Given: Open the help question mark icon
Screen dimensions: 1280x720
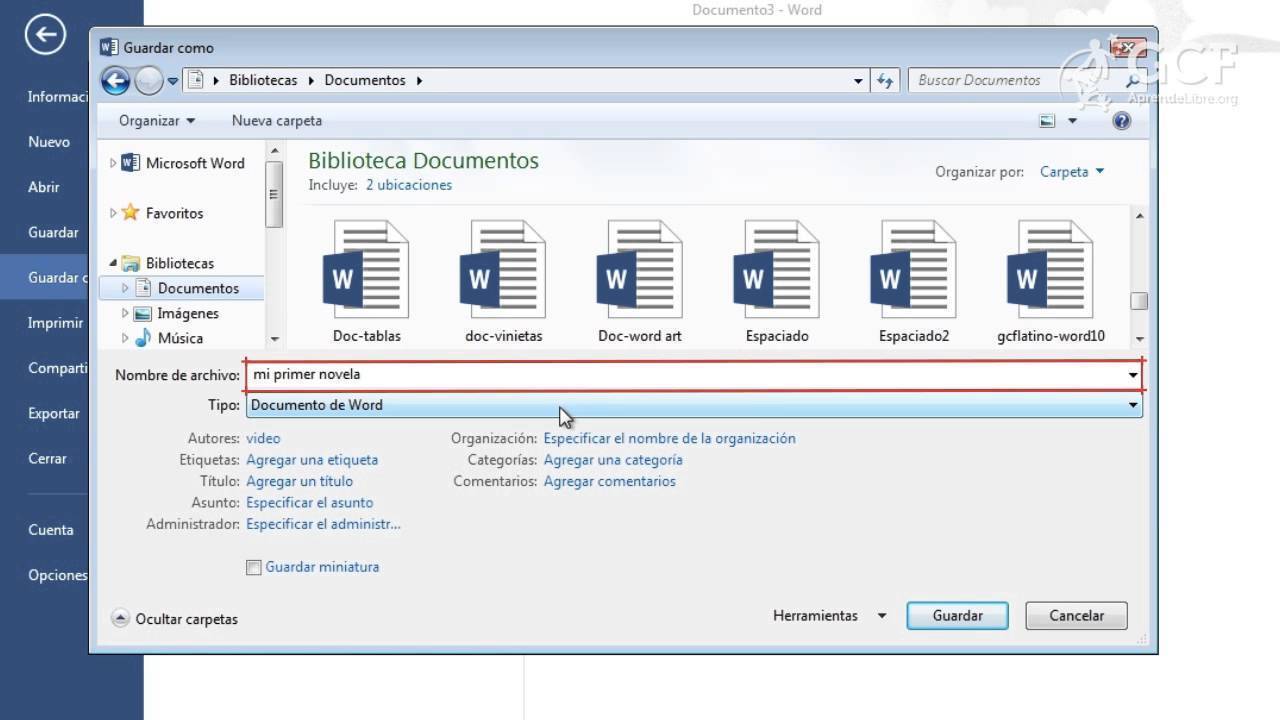Looking at the screenshot, I should click(1121, 121).
